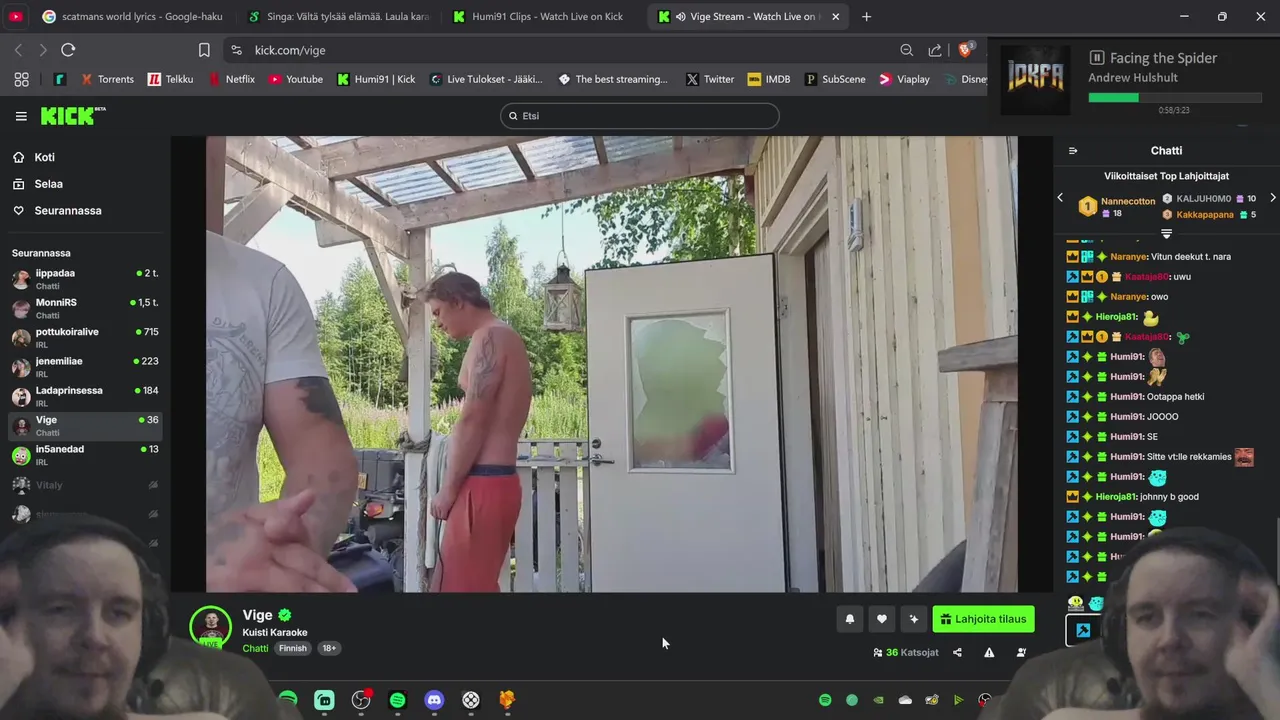Enable notifications with the bell icon
Viewport: 1280px width, 720px height.
pyautogui.click(x=850, y=619)
